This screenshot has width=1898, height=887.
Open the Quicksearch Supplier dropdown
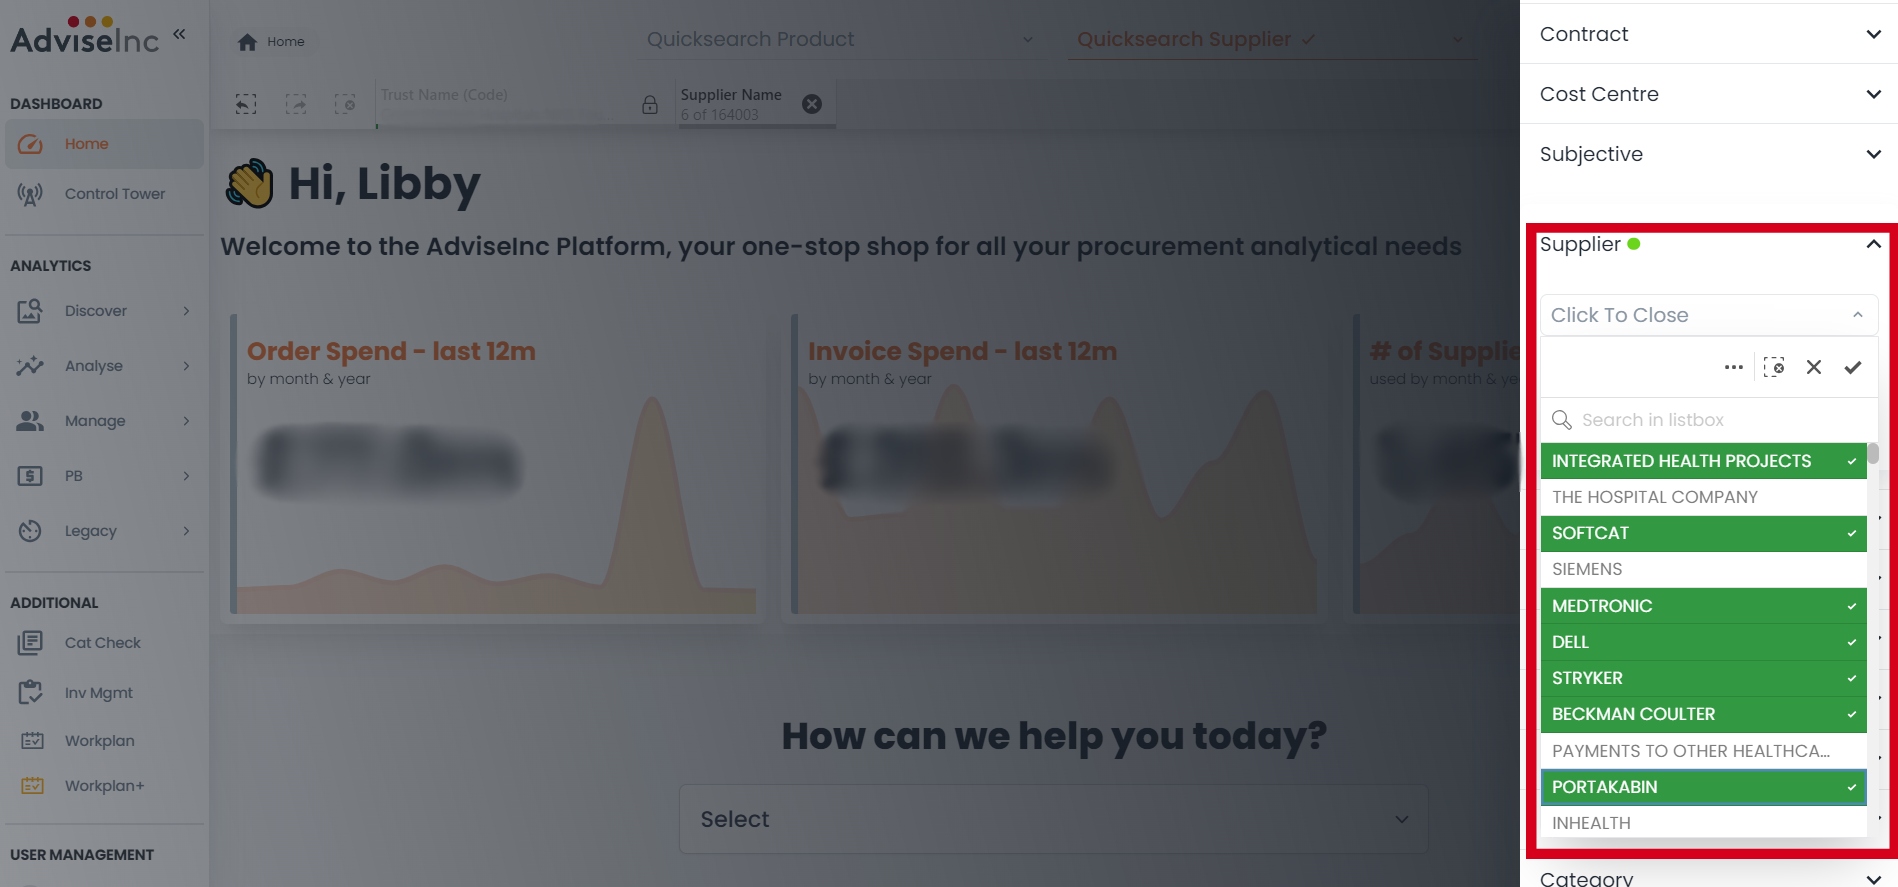[1272, 39]
